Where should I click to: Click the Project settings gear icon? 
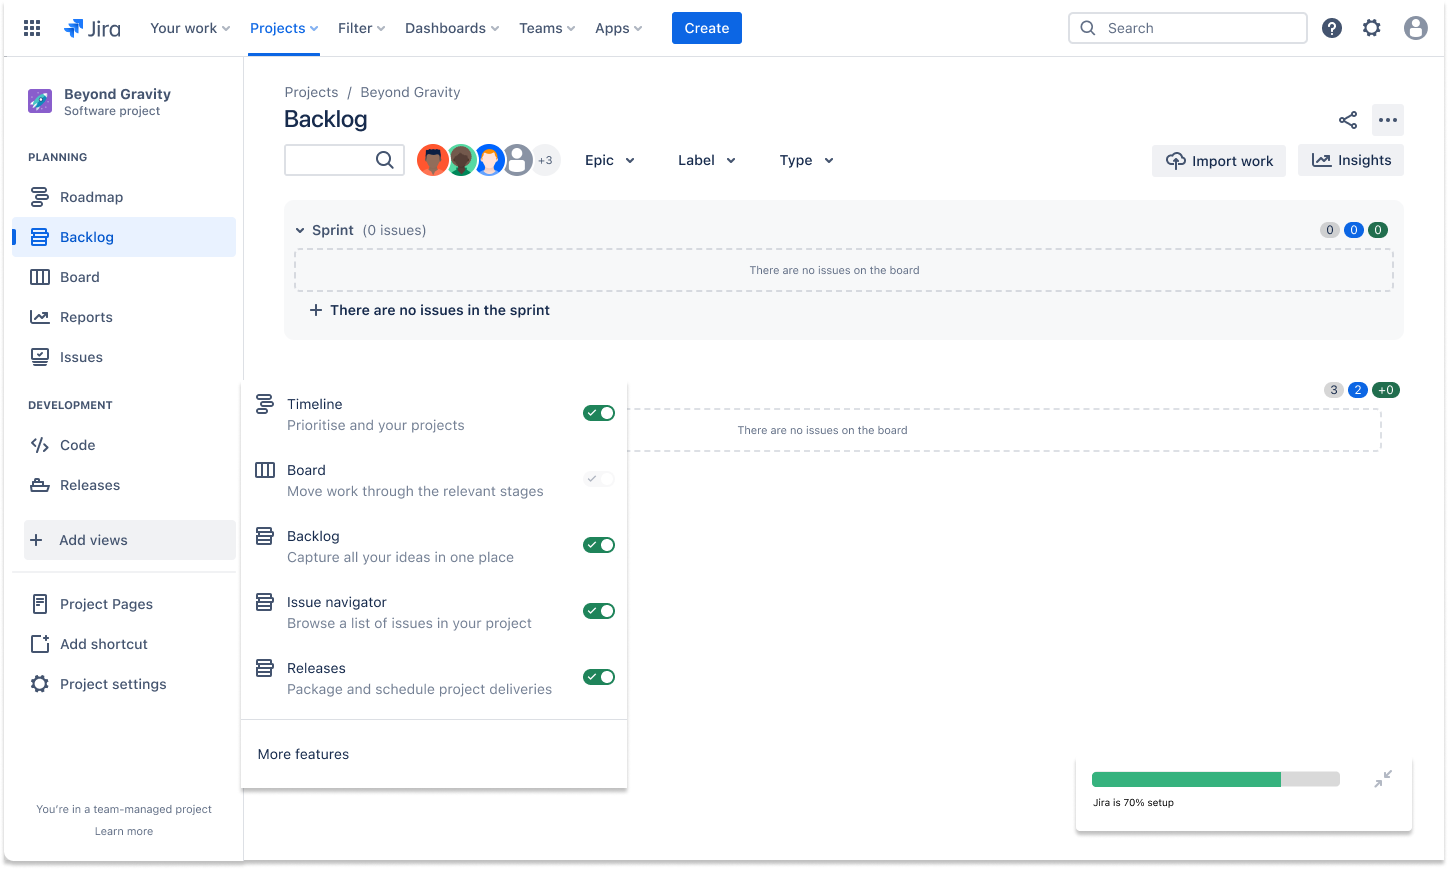pos(40,684)
